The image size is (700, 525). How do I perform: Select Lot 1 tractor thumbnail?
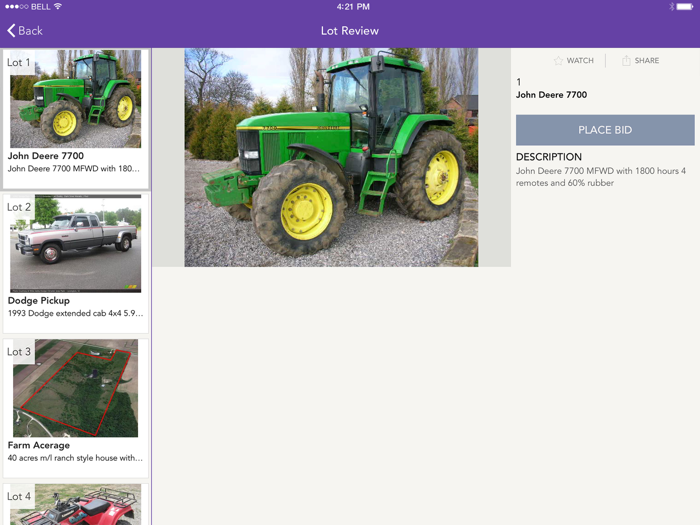(75, 99)
